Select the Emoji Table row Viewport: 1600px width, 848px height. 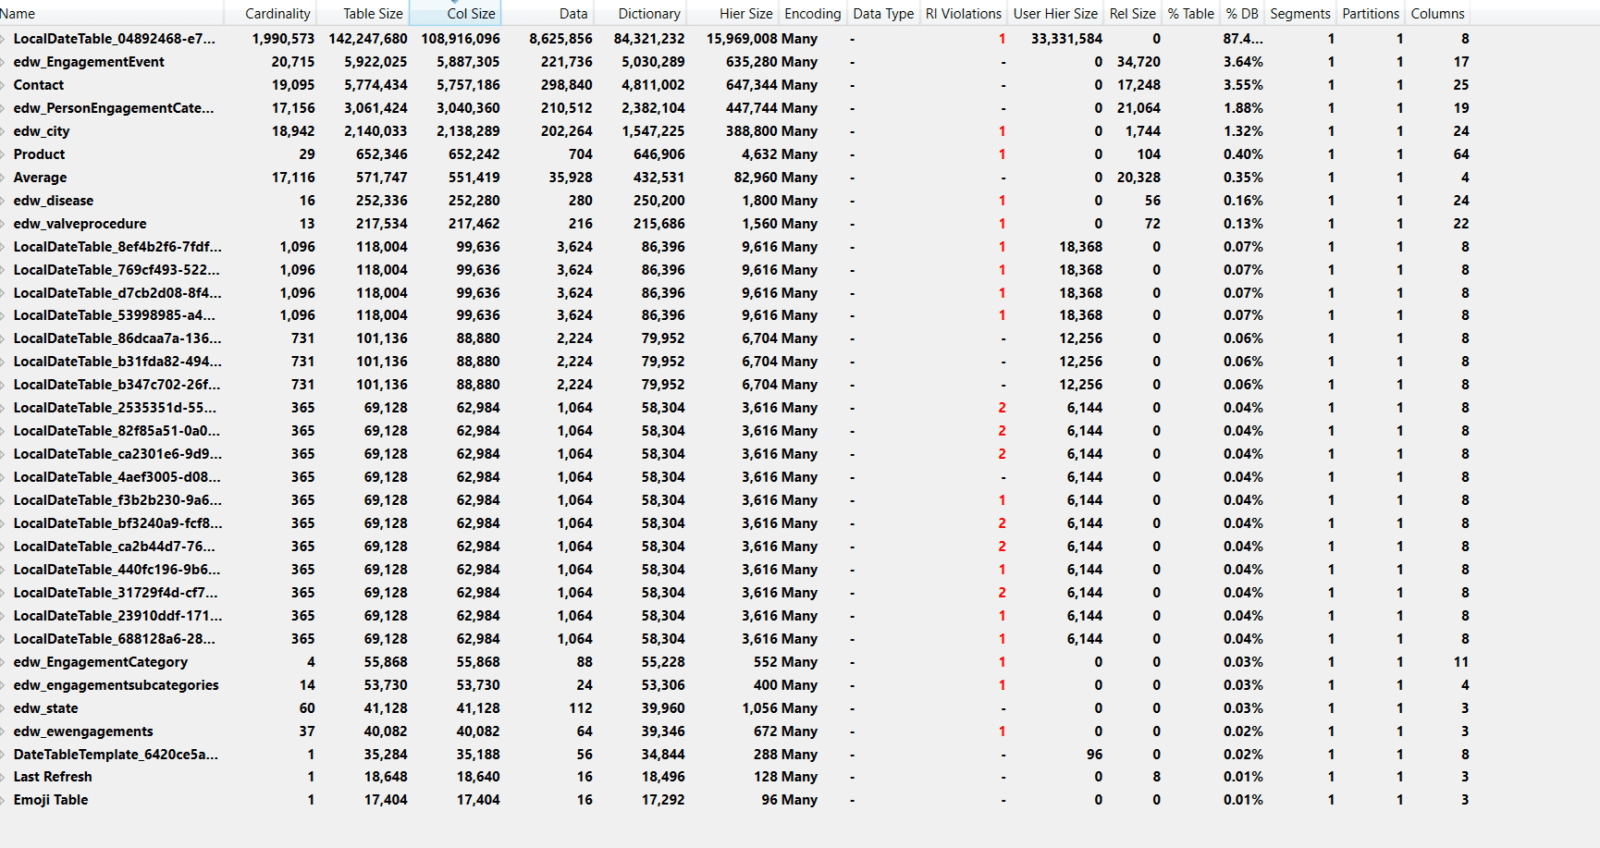click(x=735, y=800)
